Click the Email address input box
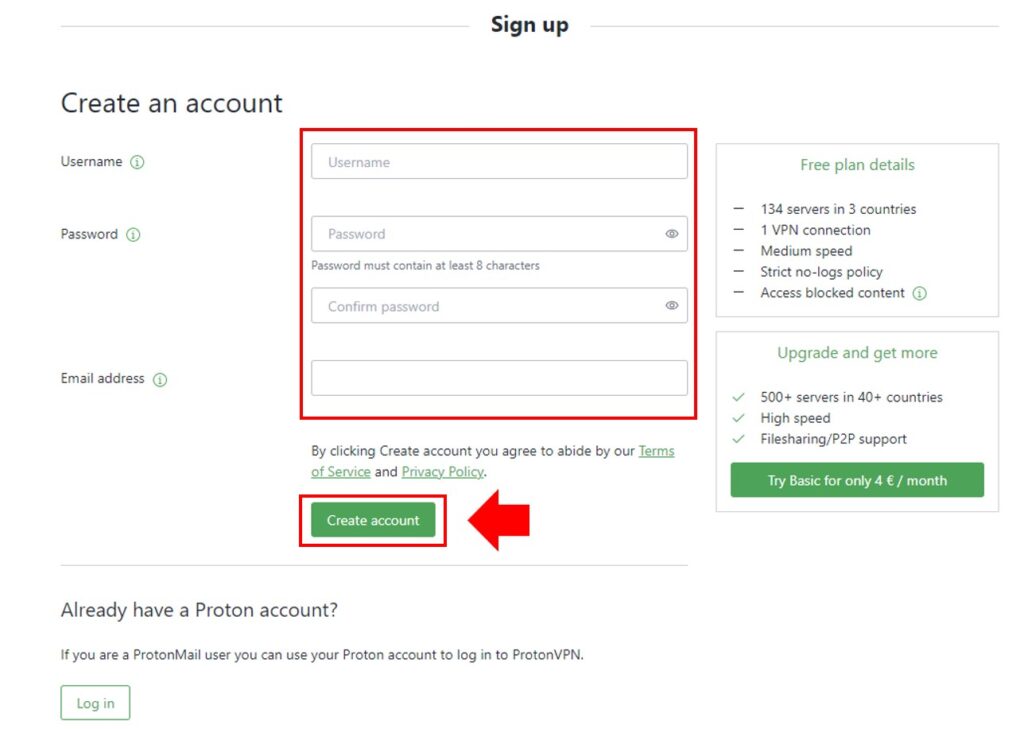Viewport: 1024px width, 729px height. click(499, 378)
